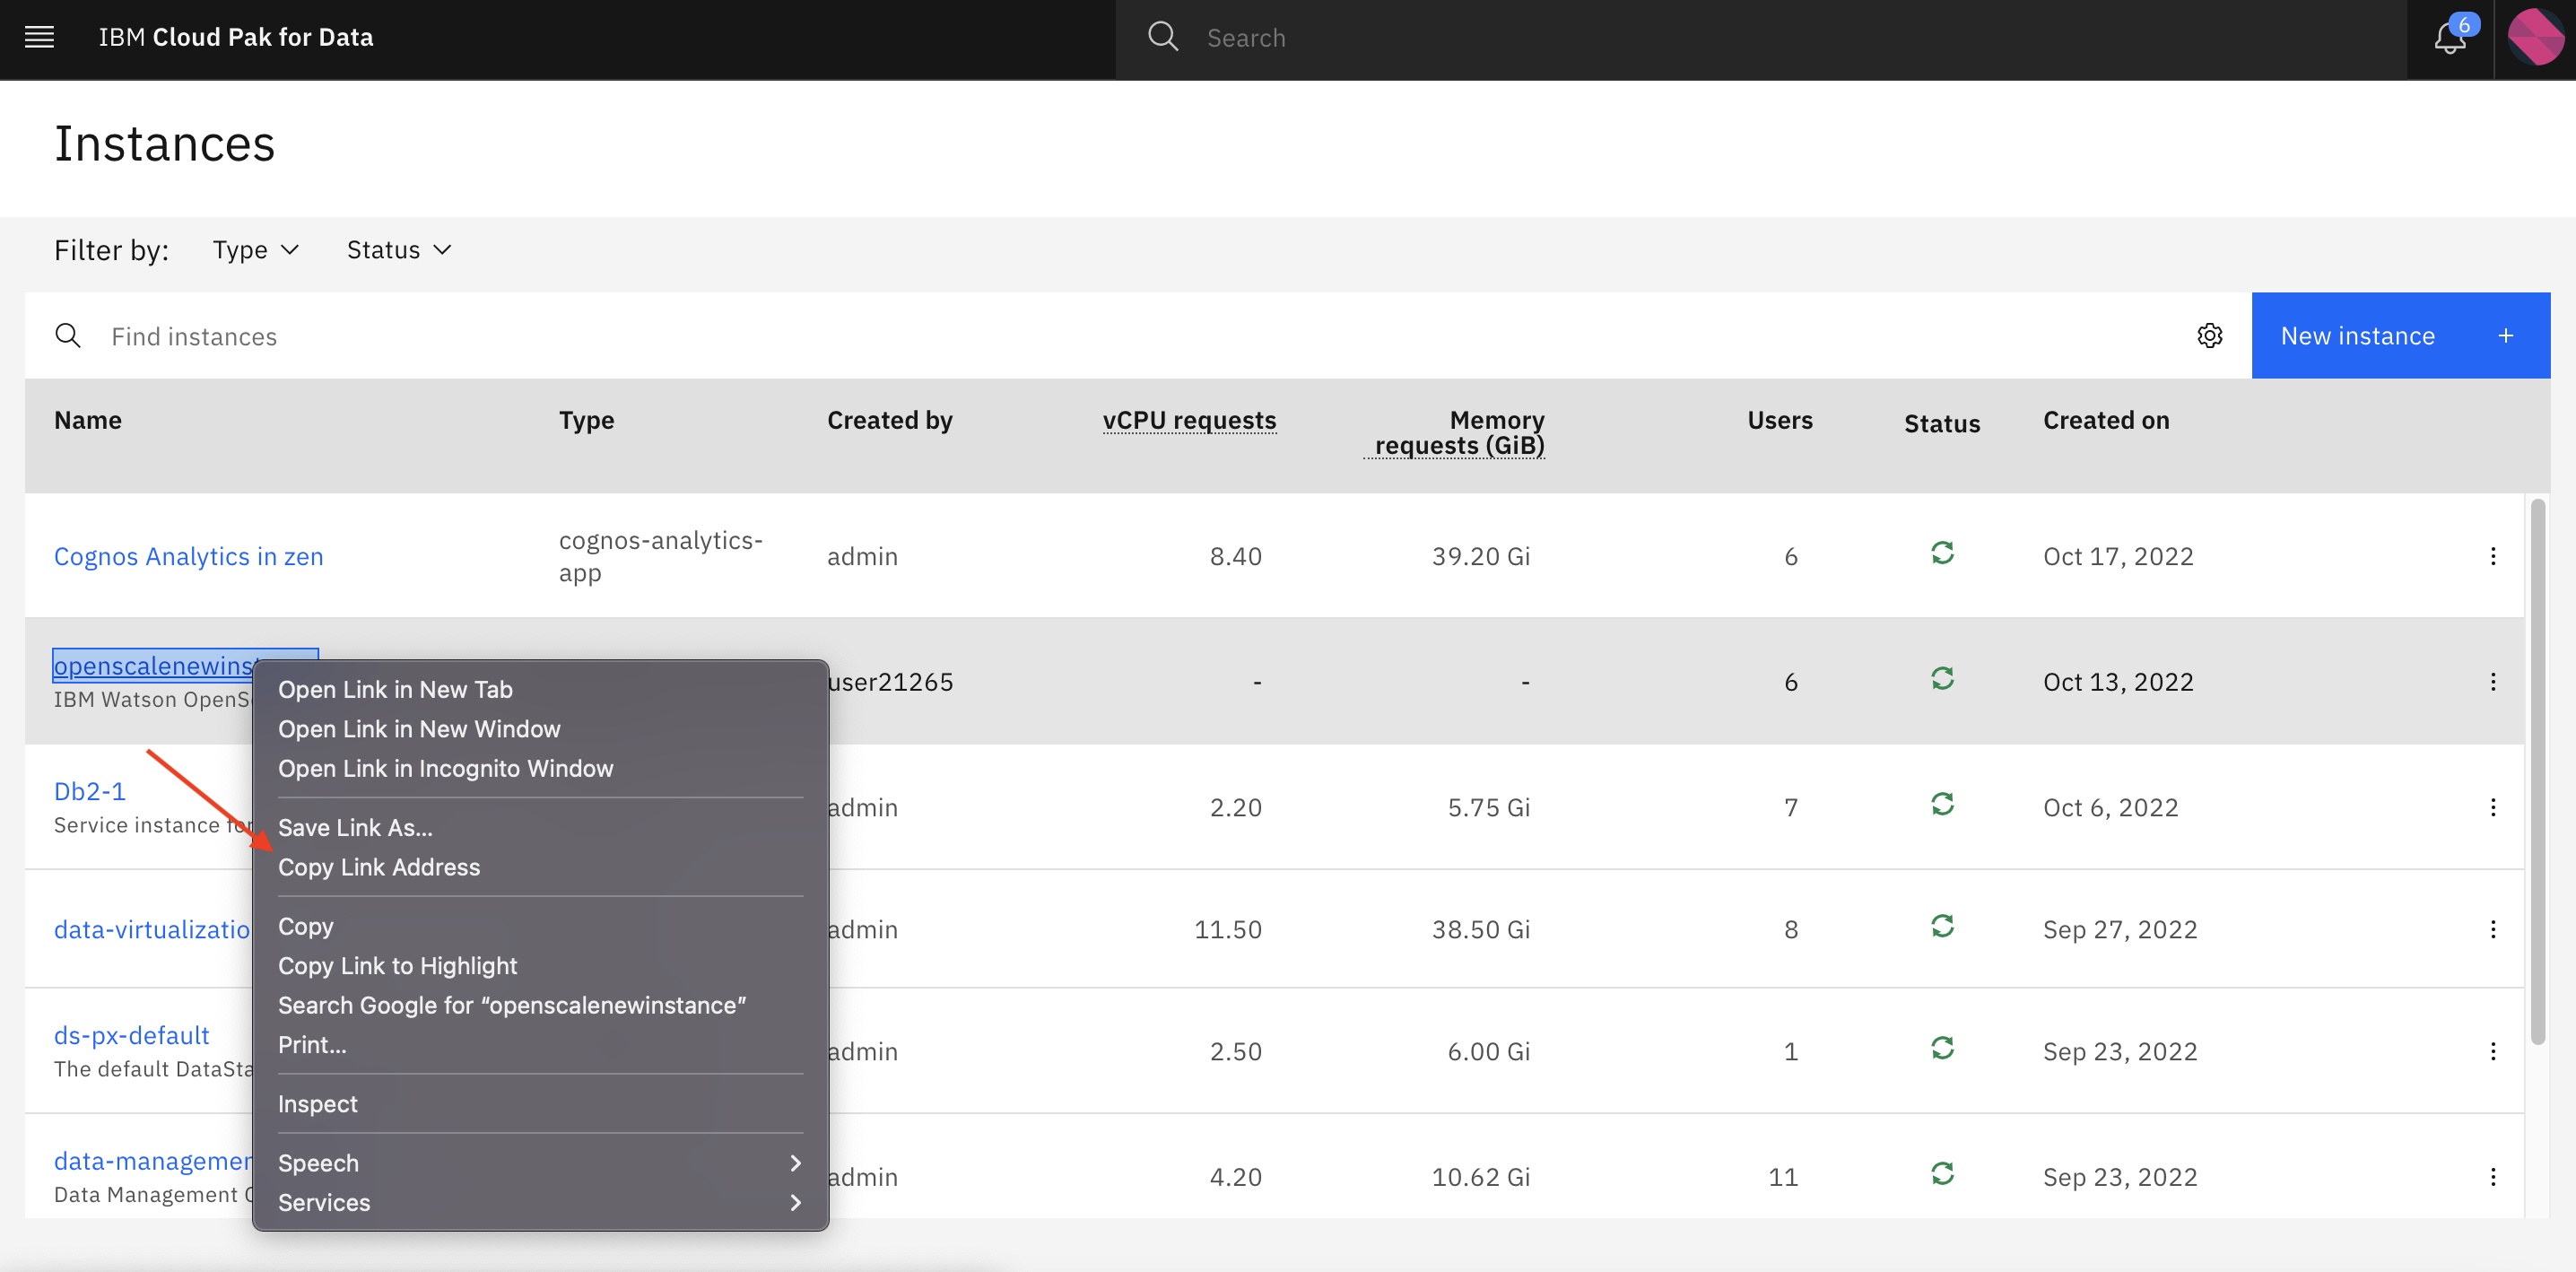Expand the Services submenu
2576x1272 pixels.
[540, 1203]
